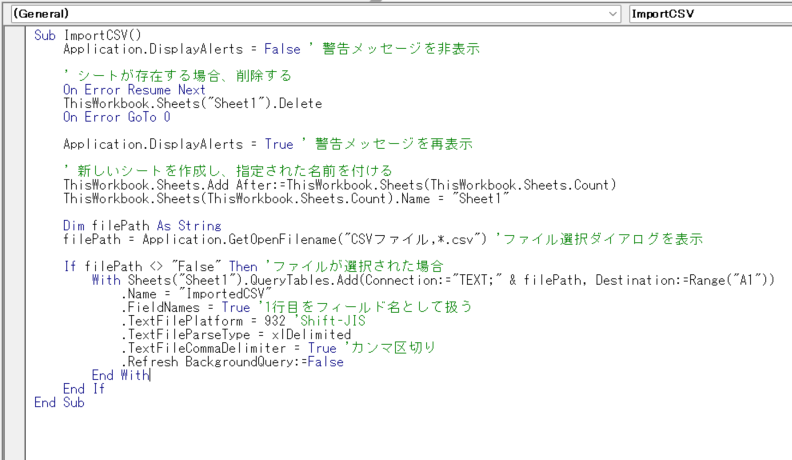Click the 'End With' line
This screenshot has height=460, width=792.
(x=121, y=375)
